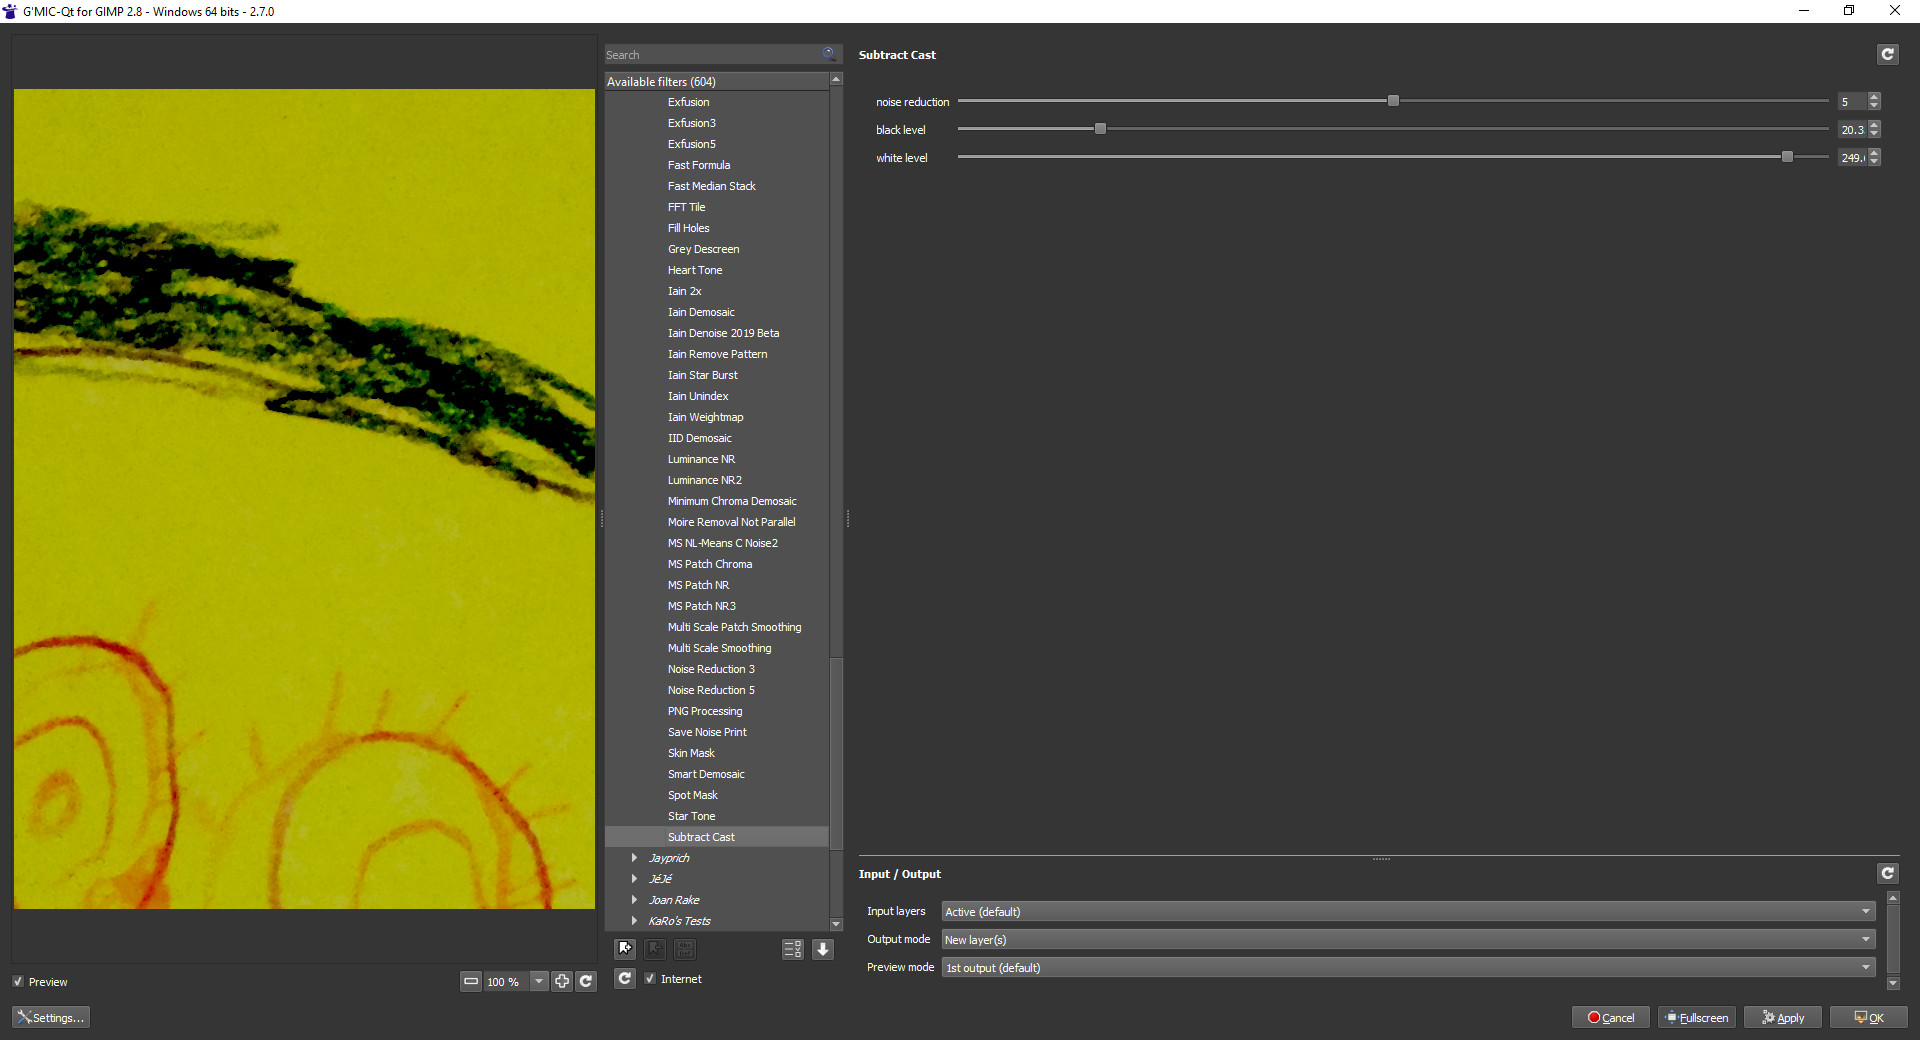Open the Settings dialog button

click(51, 1018)
